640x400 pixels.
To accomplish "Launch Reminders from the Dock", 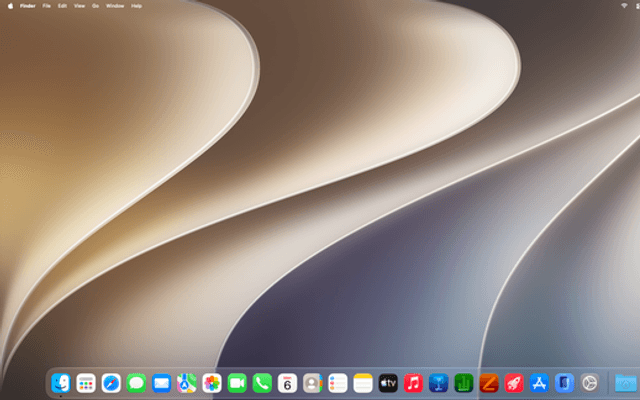I will [338, 383].
